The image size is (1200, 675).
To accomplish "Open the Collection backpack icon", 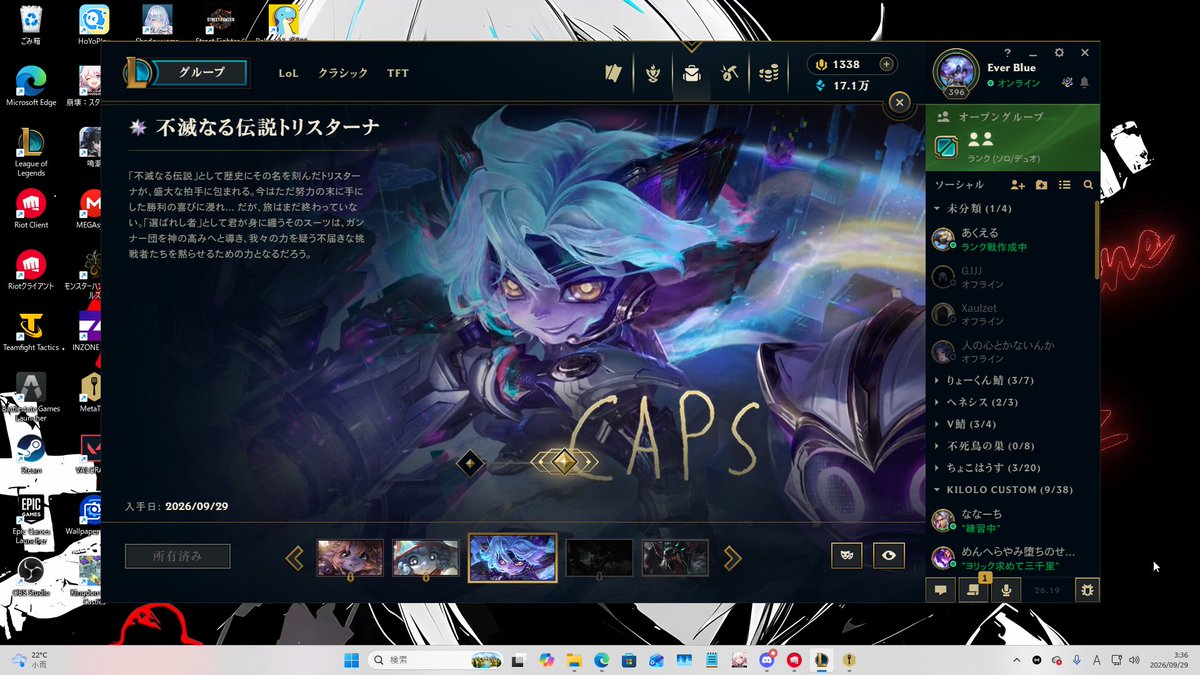I will click(x=691, y=73).
